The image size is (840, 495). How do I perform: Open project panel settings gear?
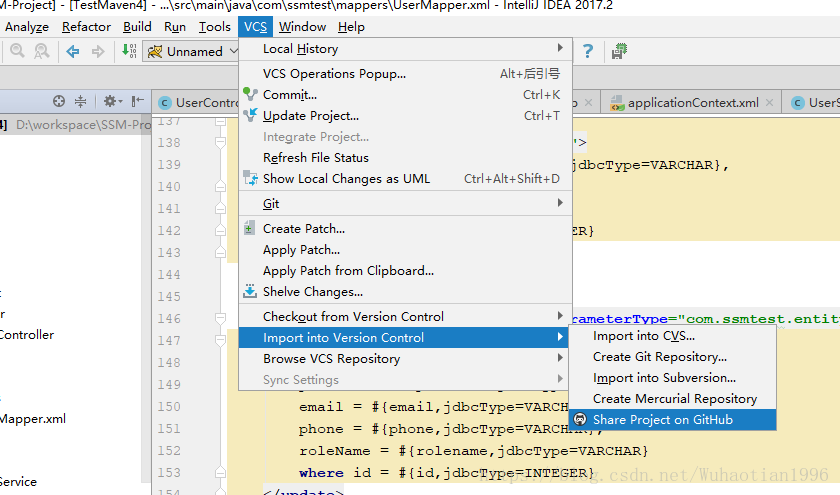coord(112,101)
